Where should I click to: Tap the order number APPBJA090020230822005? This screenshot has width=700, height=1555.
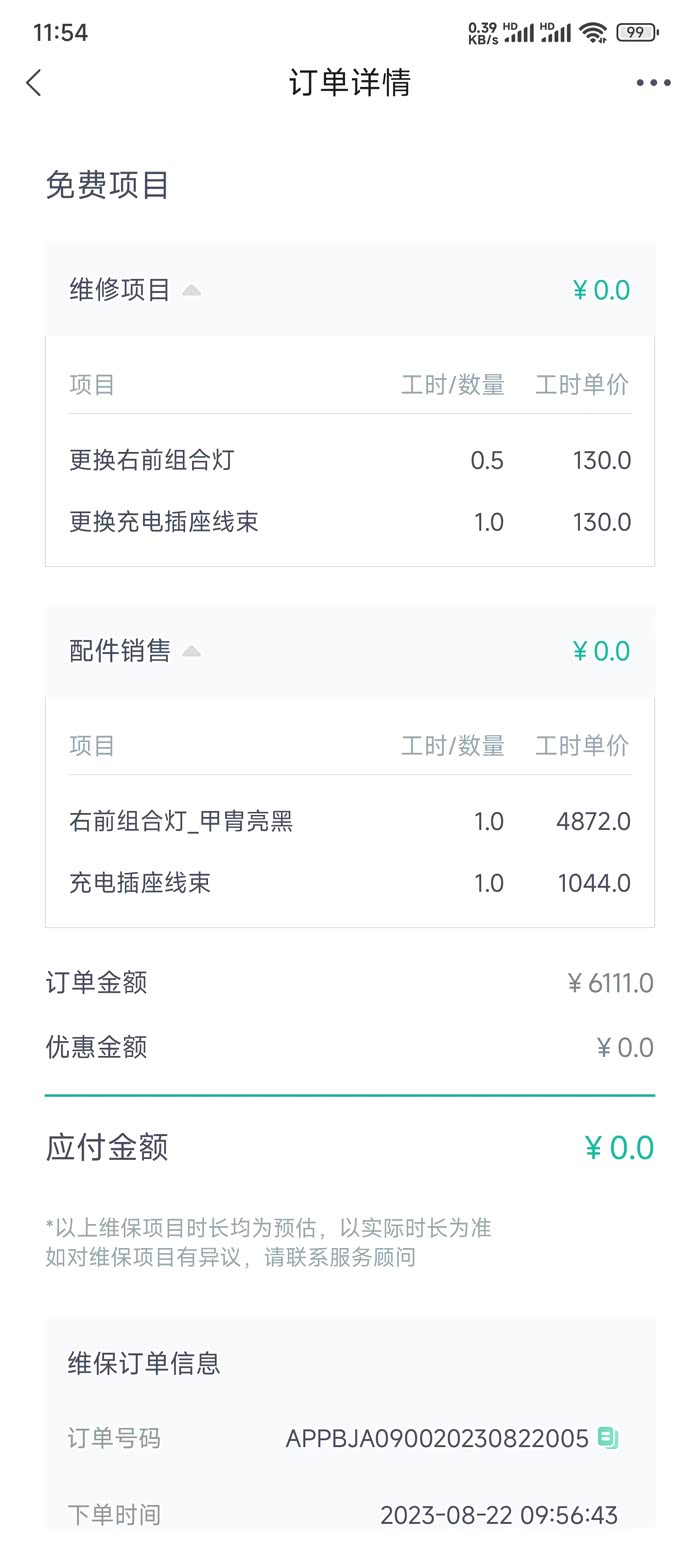[437, 1439]
